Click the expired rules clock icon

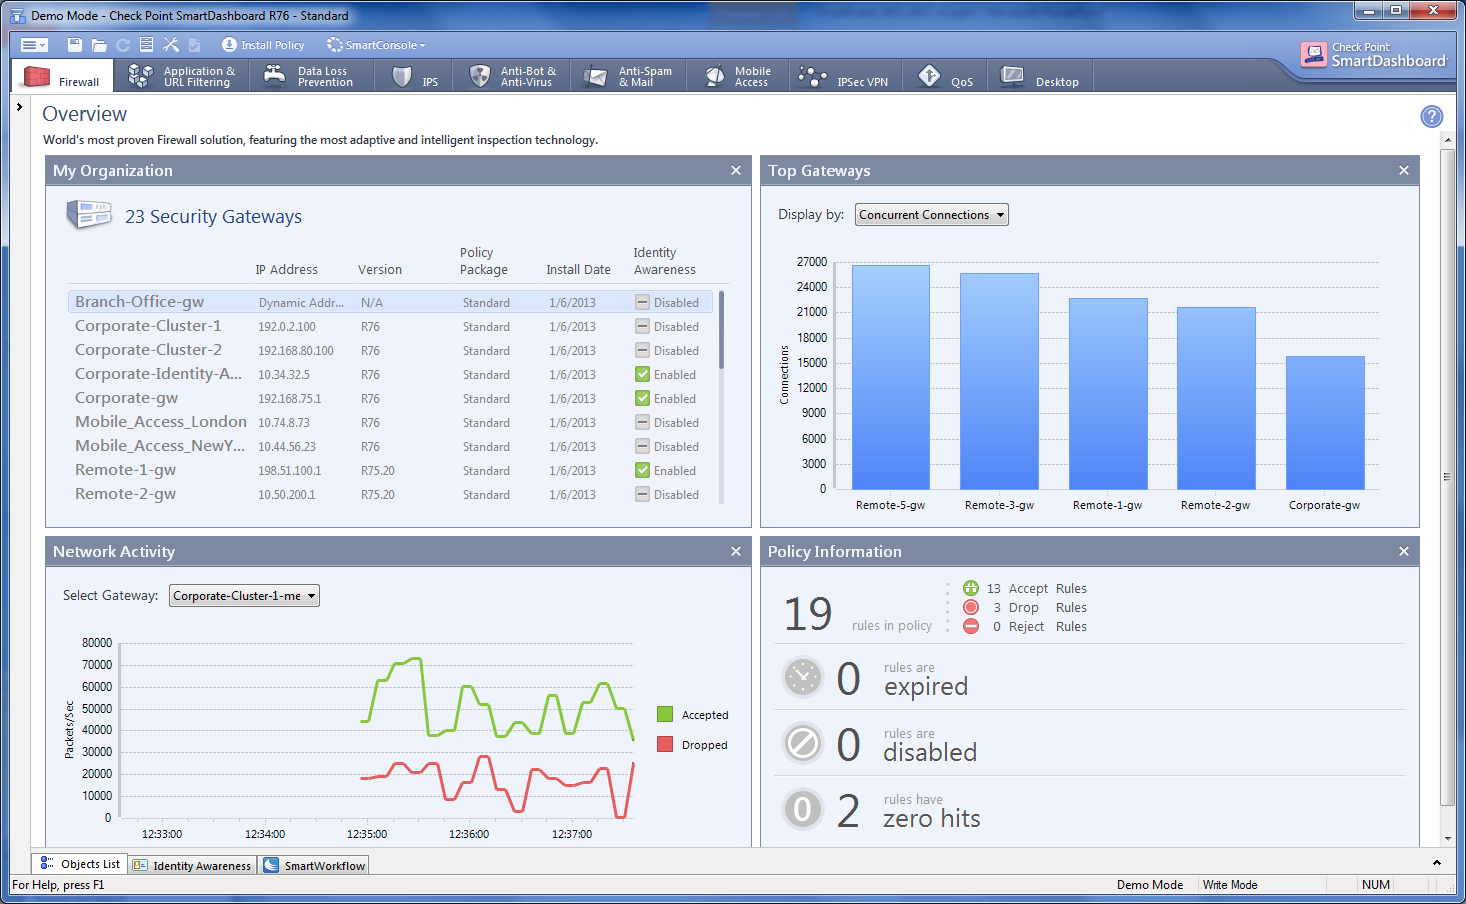803,677
